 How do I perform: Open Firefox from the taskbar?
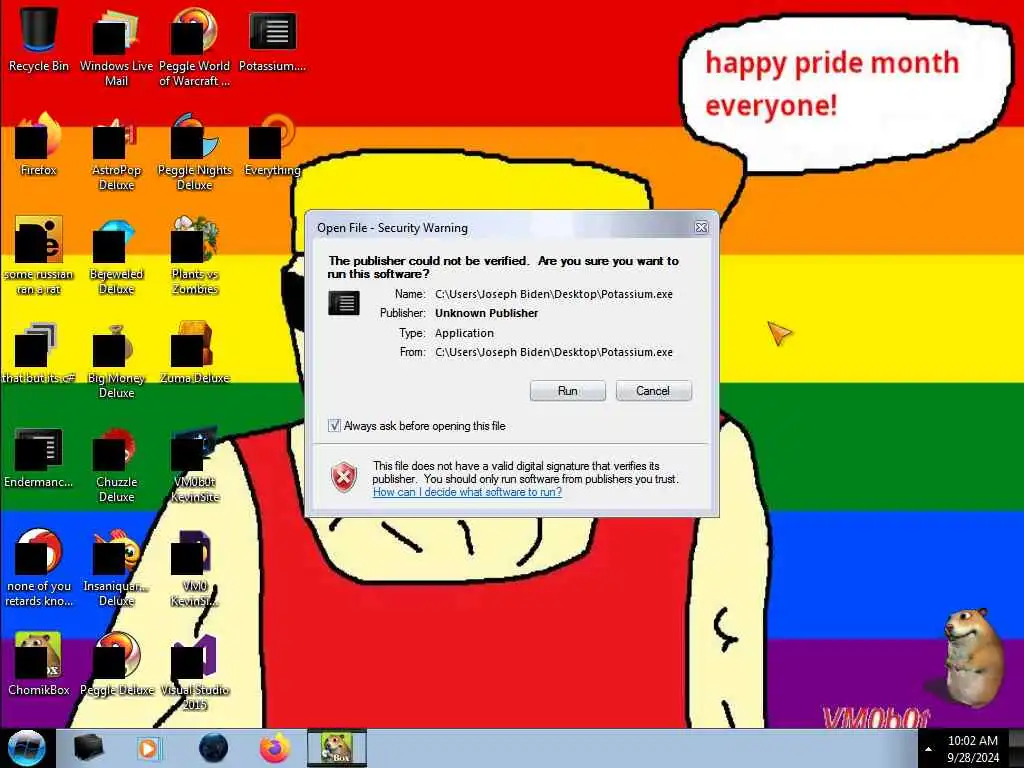click(275, 748)
